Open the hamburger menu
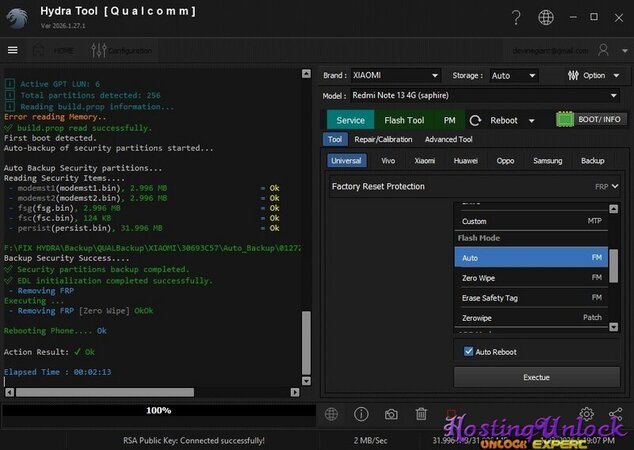 pyautogui.click(x=12, y=50)
